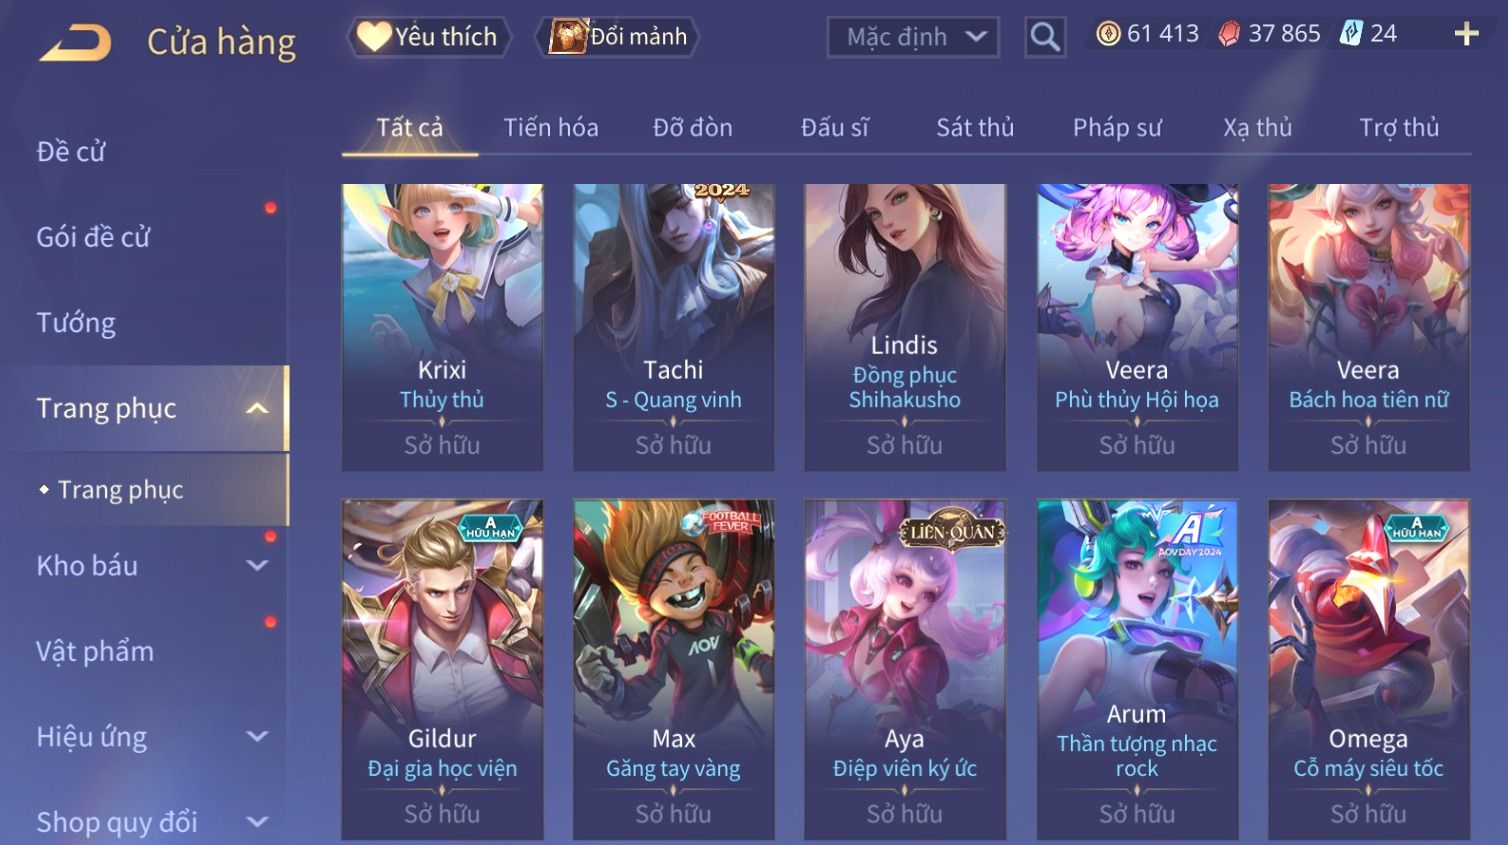Open search with the magnifier icon
The width and height of the screenshot is (1508, 845).
coord(1045,37)
